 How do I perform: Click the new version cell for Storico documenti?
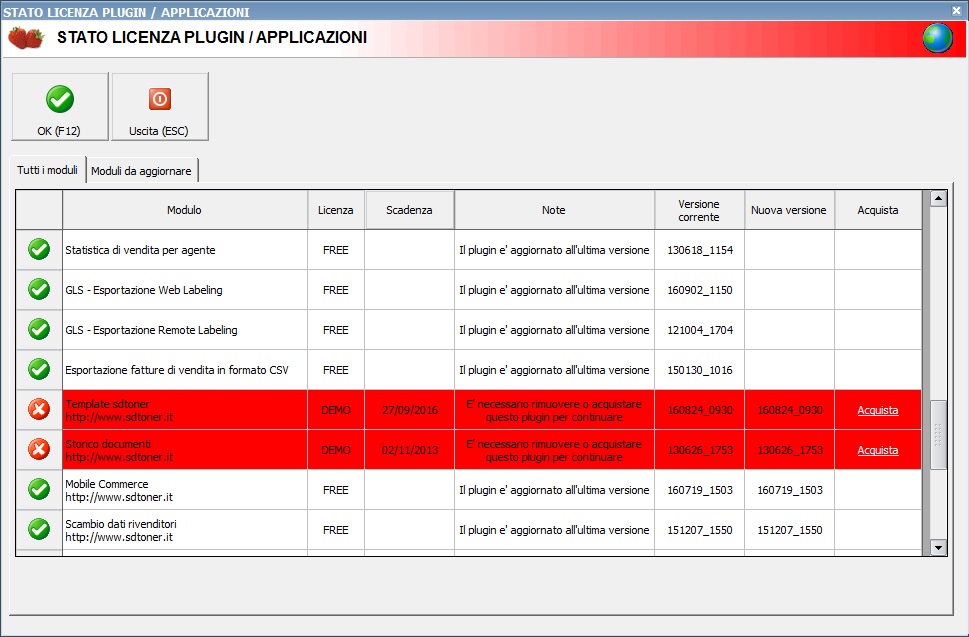click(790, 450)
